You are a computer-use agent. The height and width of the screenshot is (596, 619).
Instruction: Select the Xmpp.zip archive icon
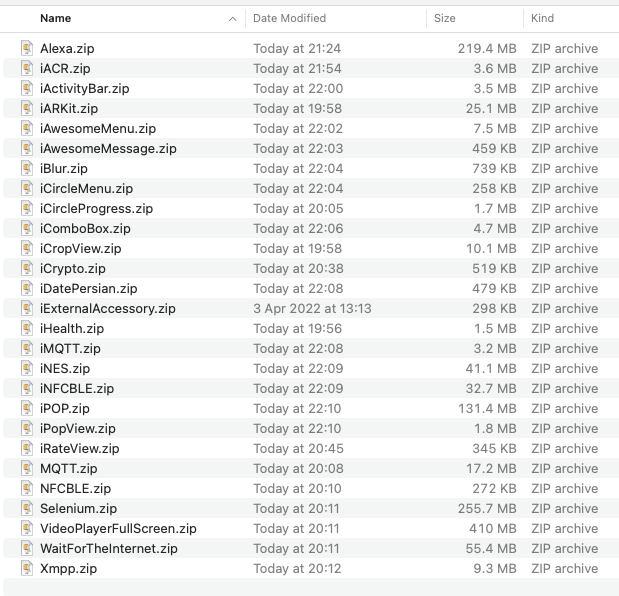tap(27, 568)
